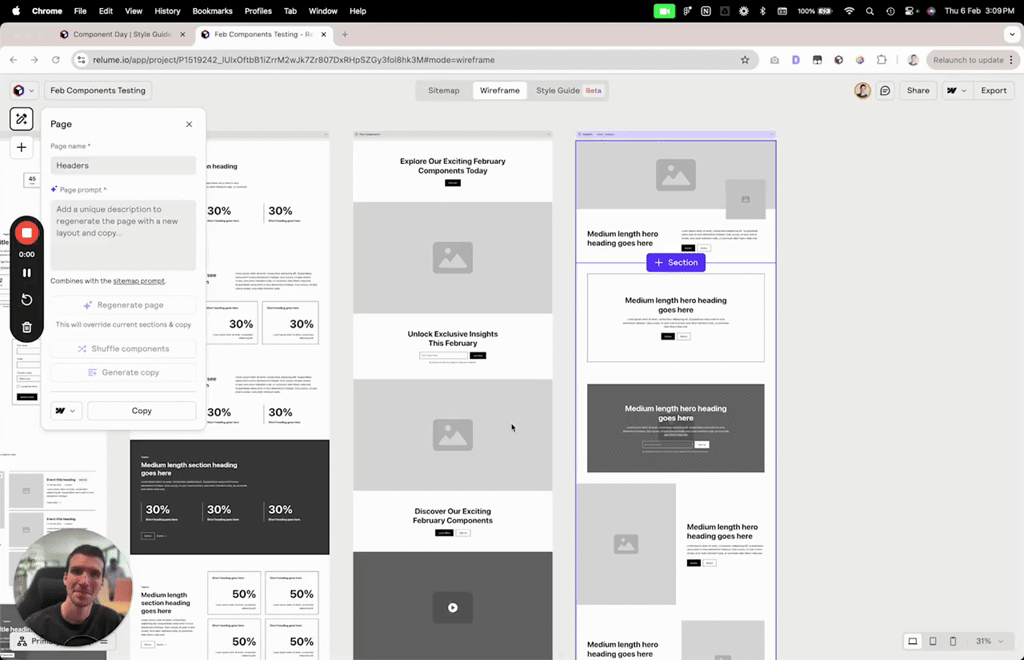Click the plus icon to add a page
Viewport: 1024px width, 660px height.
coord(21,147)
